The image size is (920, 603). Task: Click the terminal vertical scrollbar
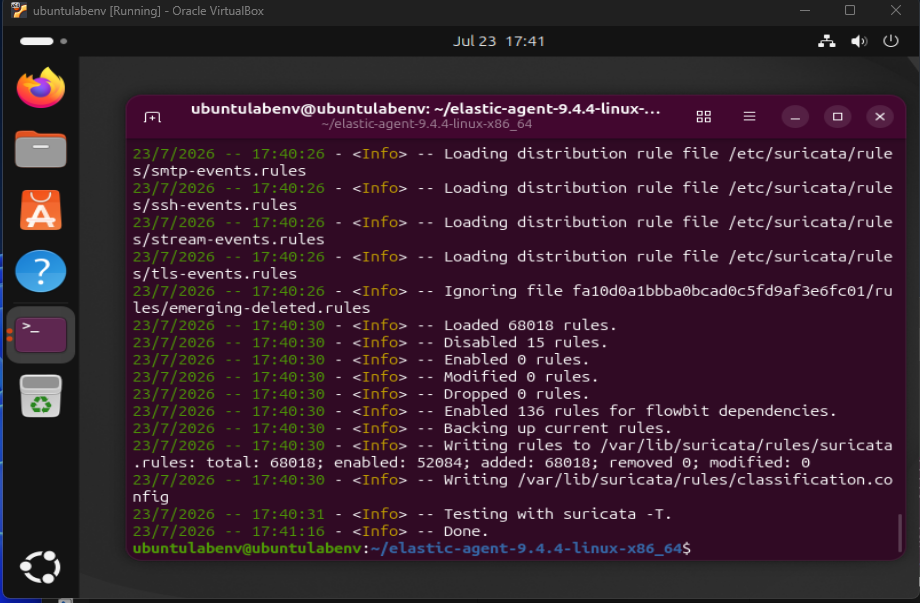pos(899,533)
